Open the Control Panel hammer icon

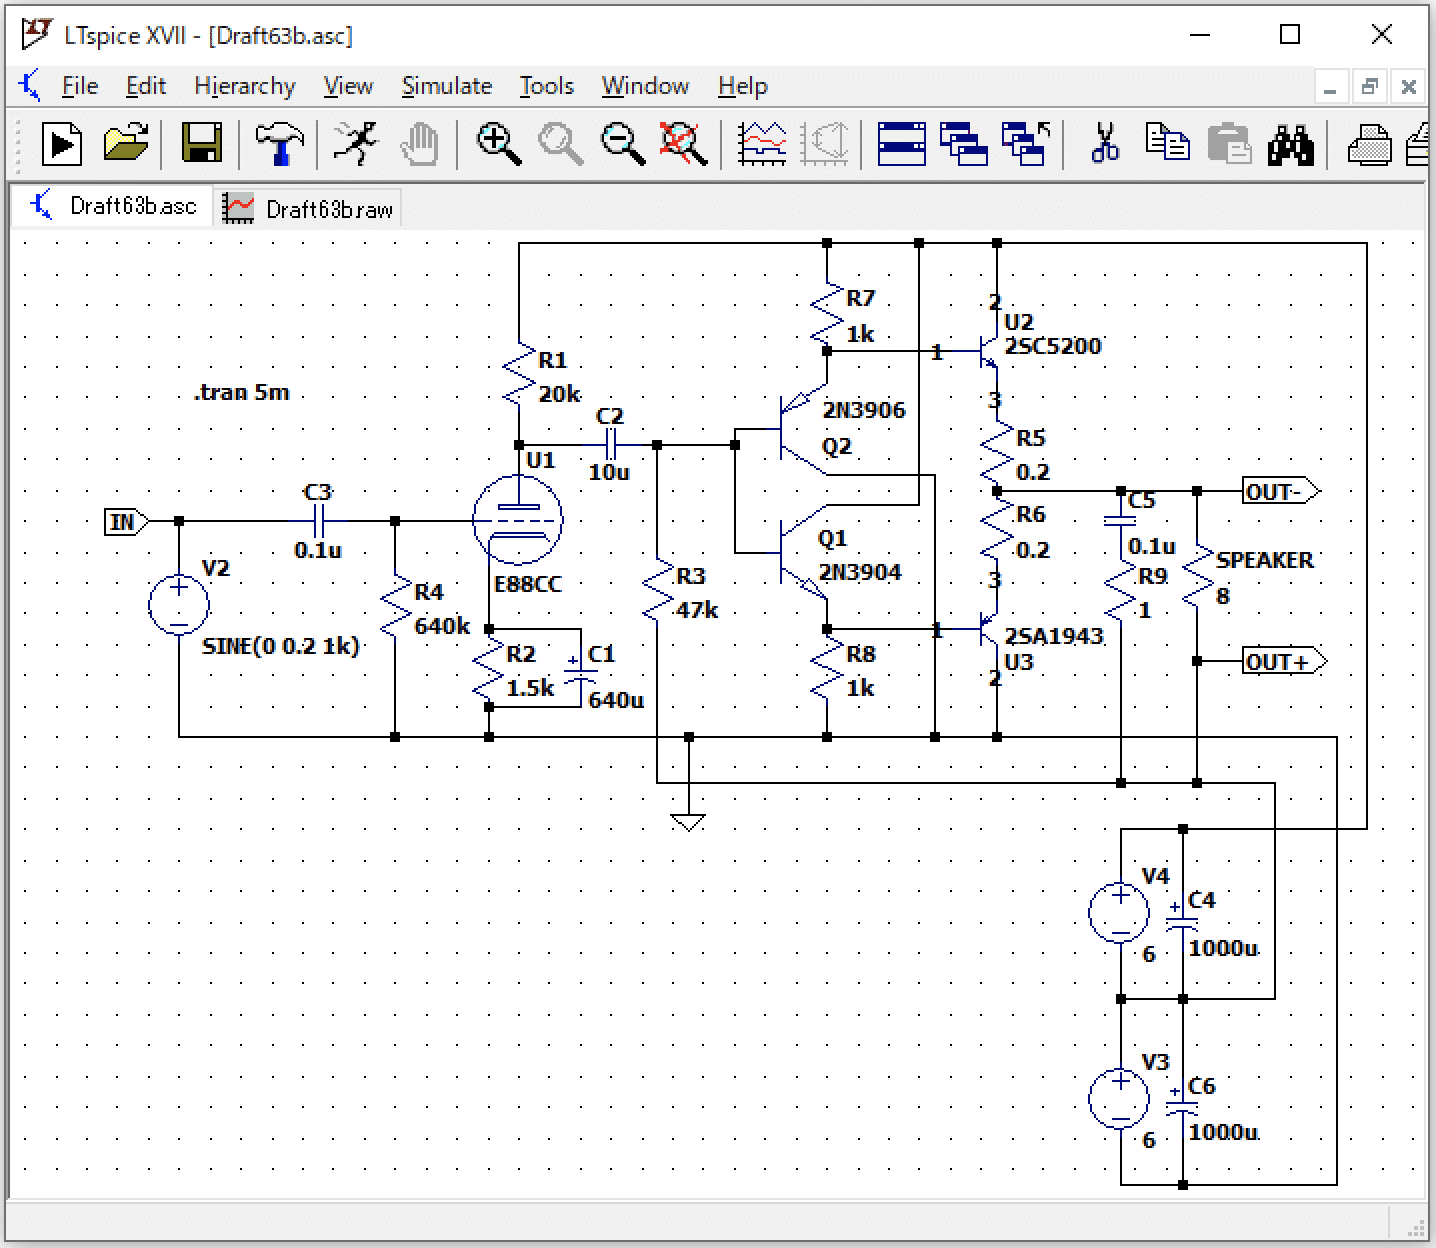tap(279, 145)
